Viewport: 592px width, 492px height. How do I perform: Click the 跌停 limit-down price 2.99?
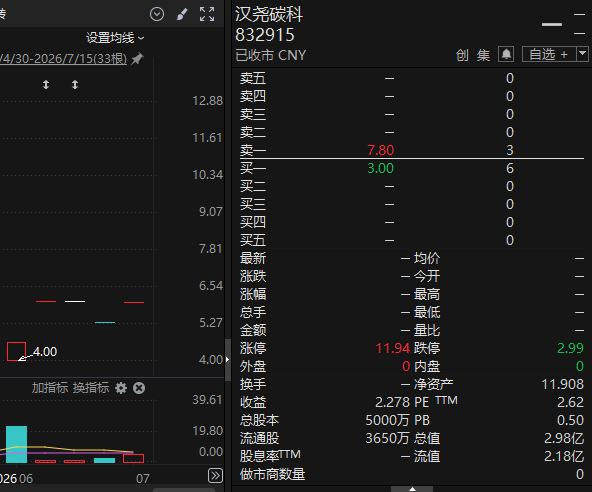(570, 348)
